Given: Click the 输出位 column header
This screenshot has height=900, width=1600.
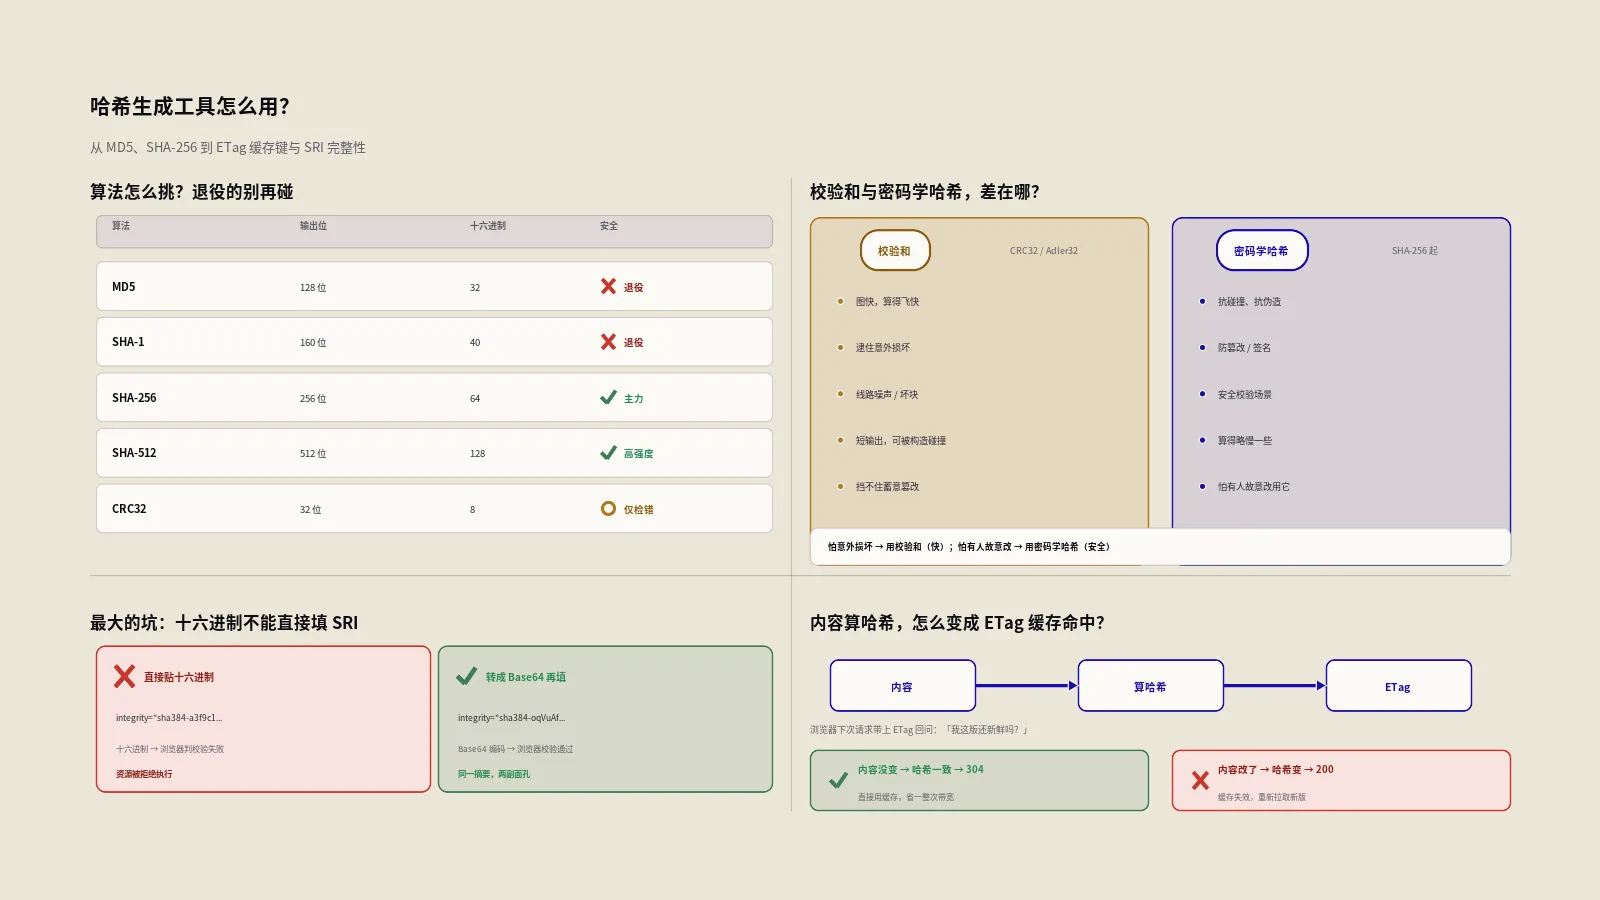Looking at the screenshot, I should 313,226.
